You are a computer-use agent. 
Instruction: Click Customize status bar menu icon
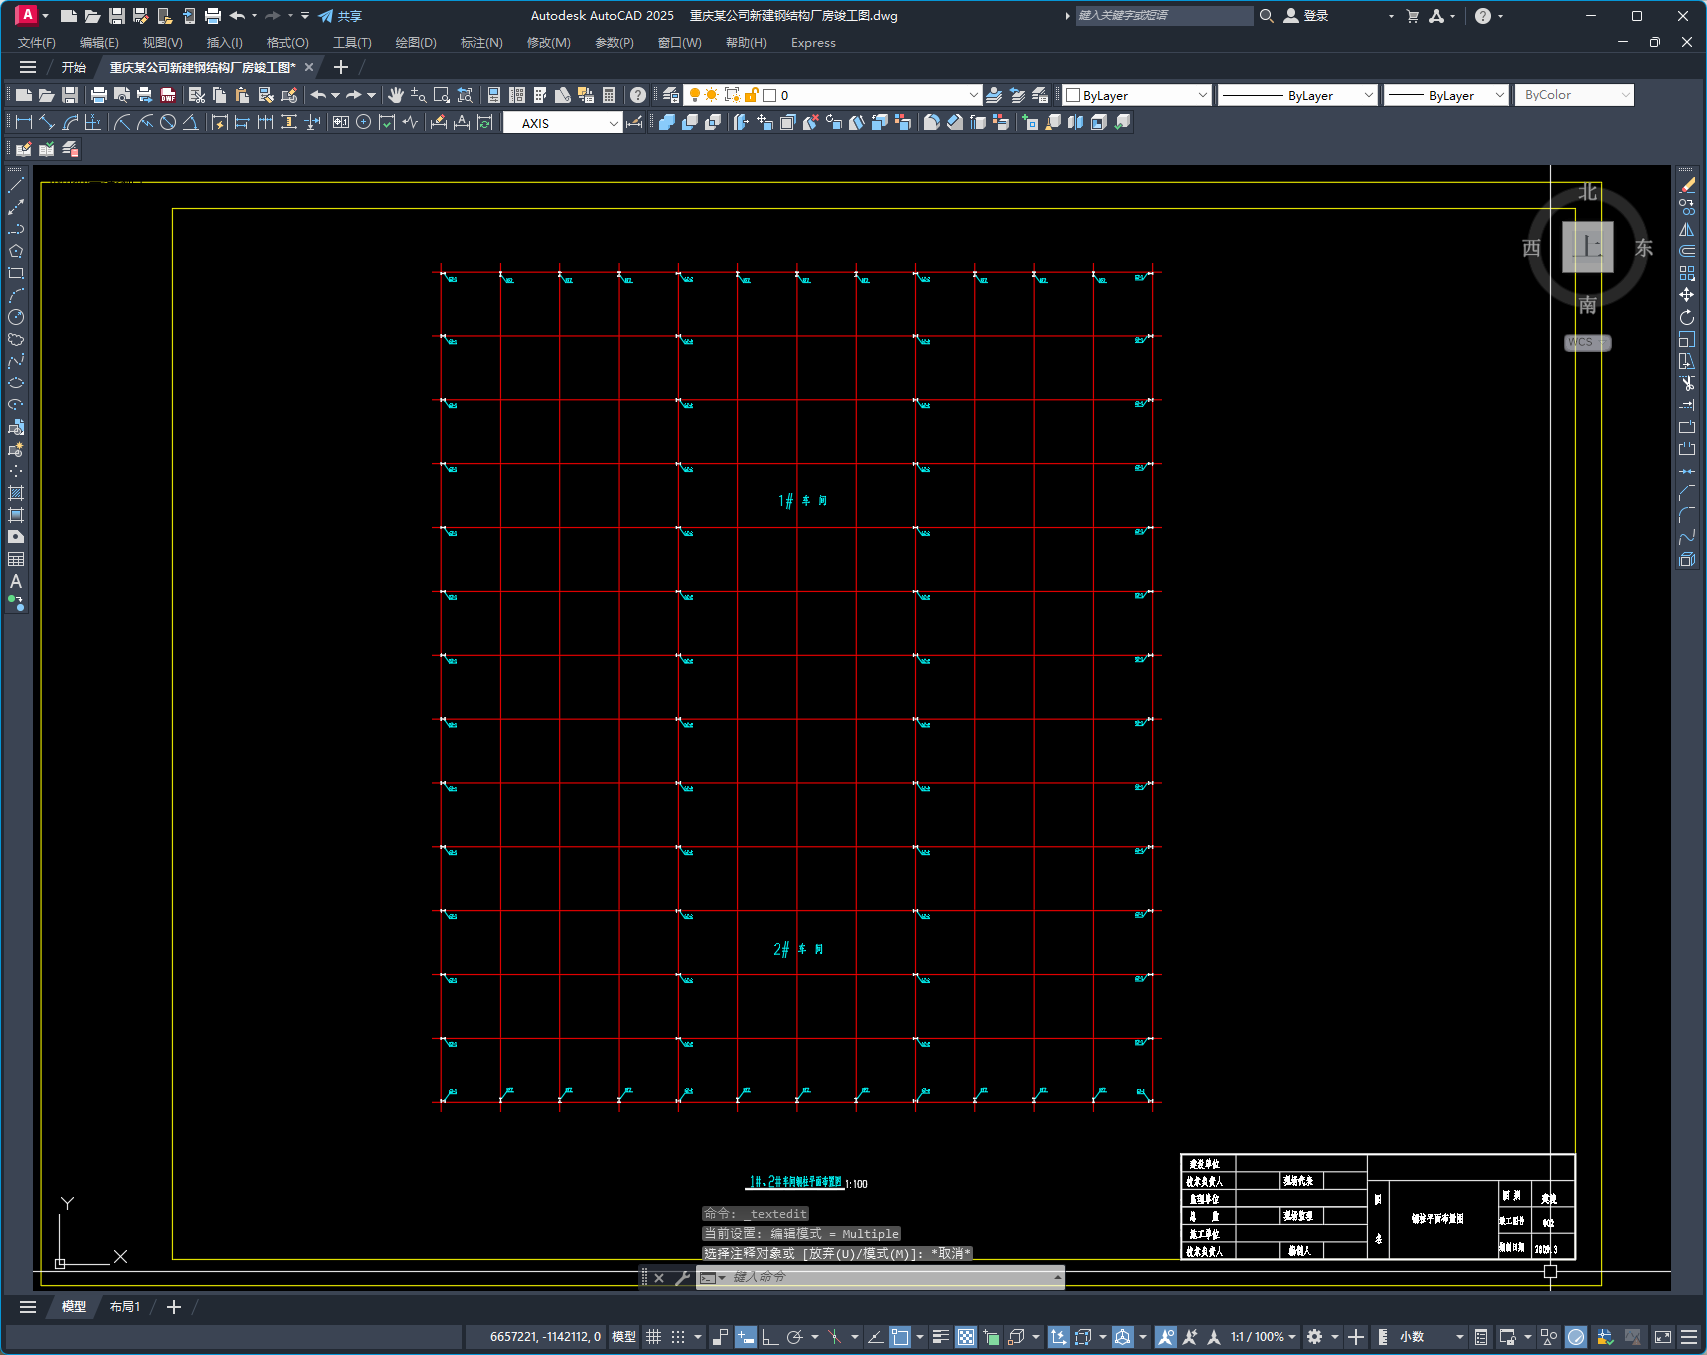(1689, 1337)
